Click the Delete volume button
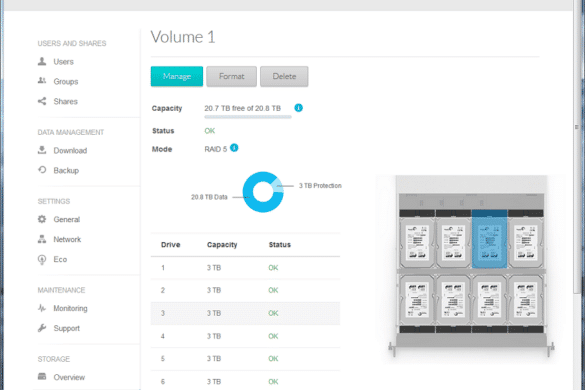 (x=284, y=77)
